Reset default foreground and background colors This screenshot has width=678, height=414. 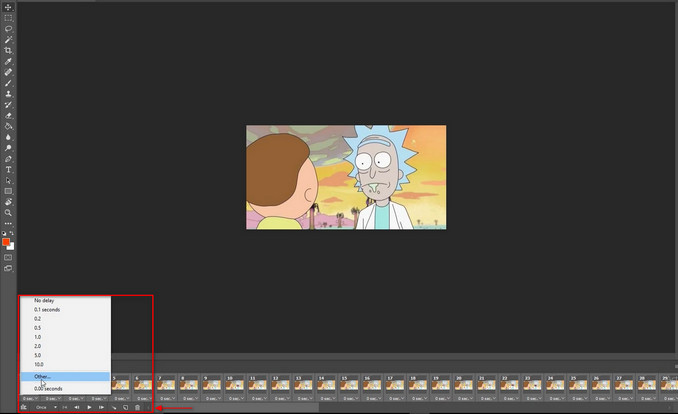(4, 233)
